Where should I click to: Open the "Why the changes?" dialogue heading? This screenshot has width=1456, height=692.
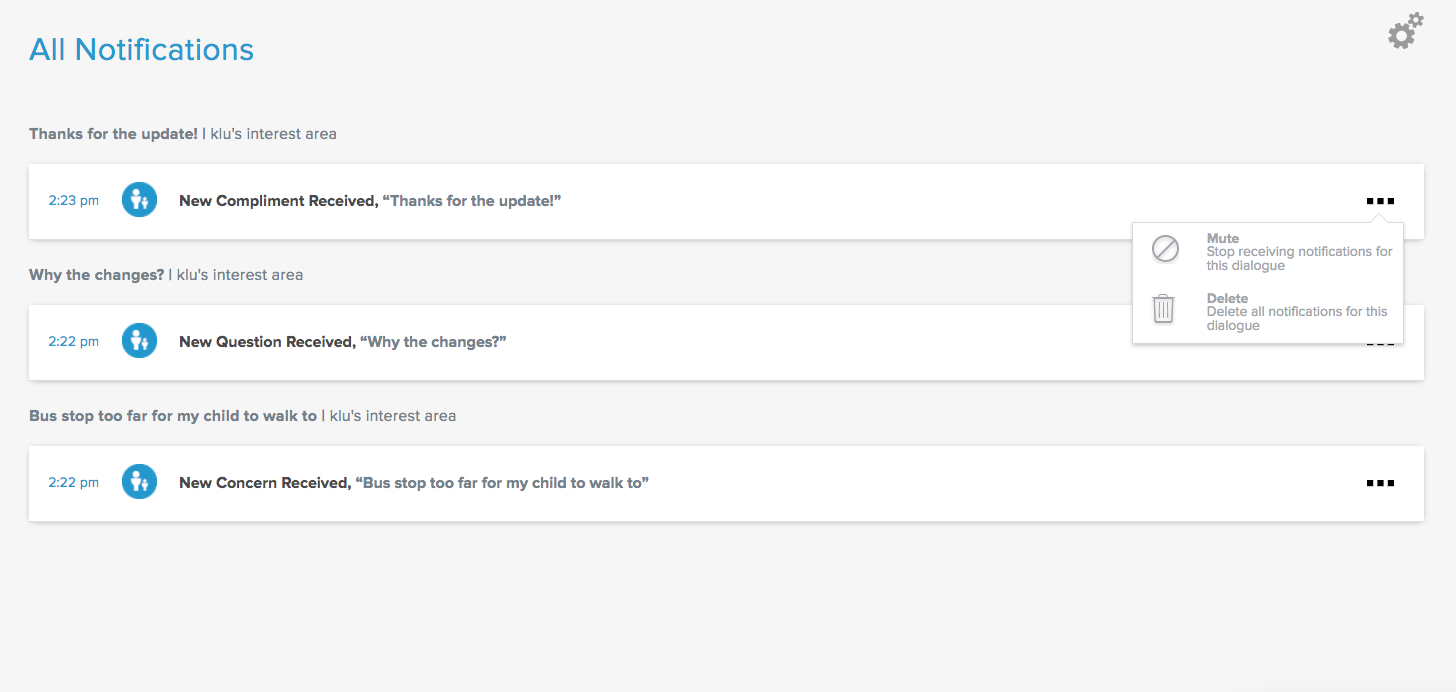point(96,275)
